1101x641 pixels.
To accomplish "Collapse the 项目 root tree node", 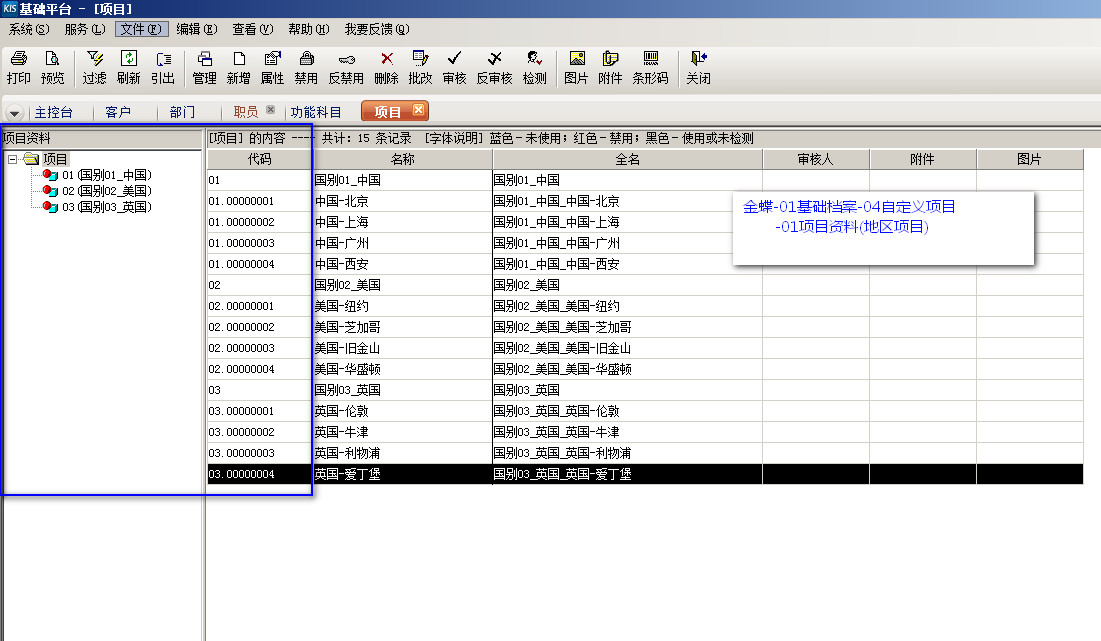I will click(12, 159).
